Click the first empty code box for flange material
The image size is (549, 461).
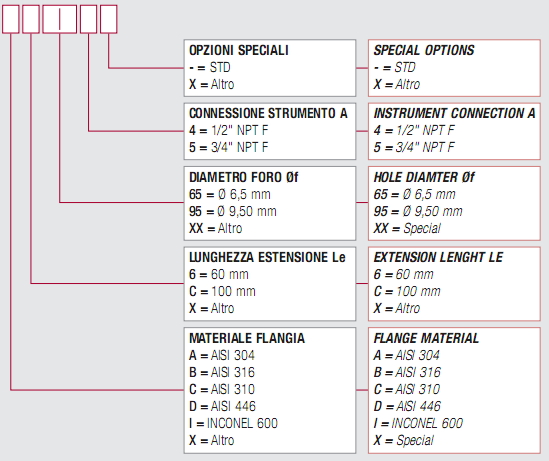click(11, 19)
